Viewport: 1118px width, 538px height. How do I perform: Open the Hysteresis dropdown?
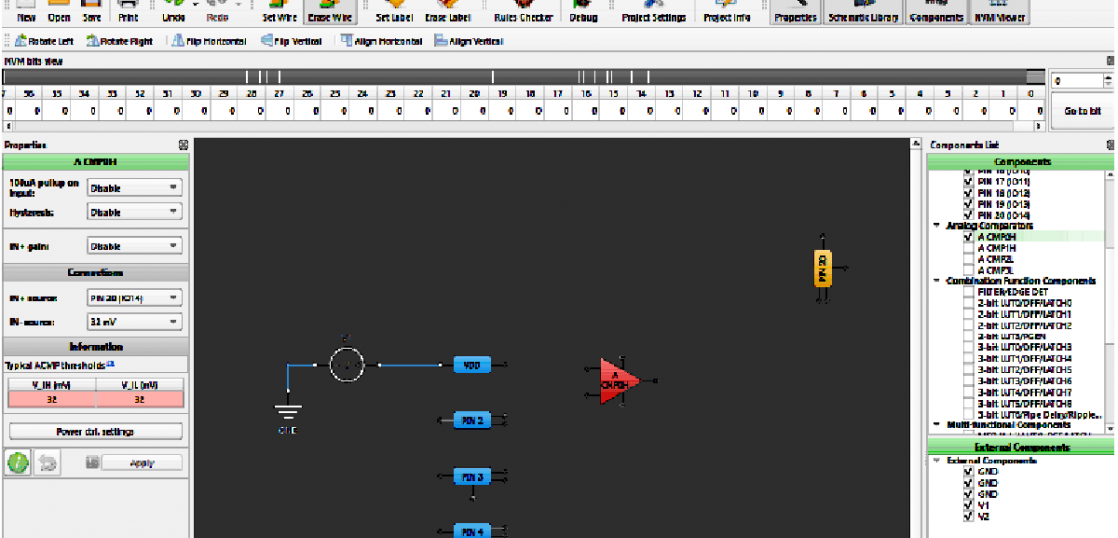[x=134, y=212]
